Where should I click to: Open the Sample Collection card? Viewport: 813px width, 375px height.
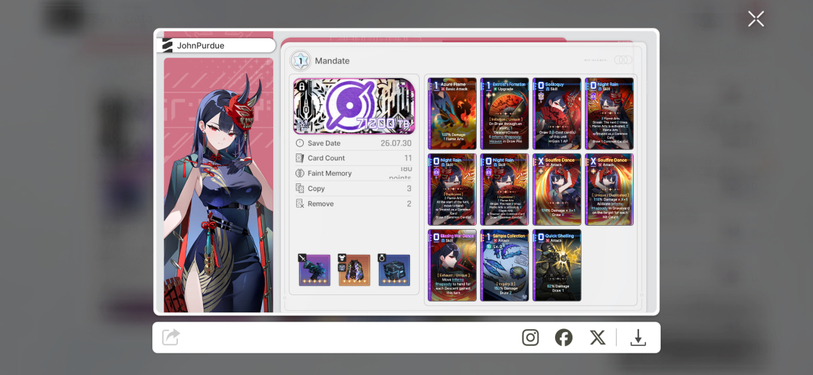pos(504,265)
